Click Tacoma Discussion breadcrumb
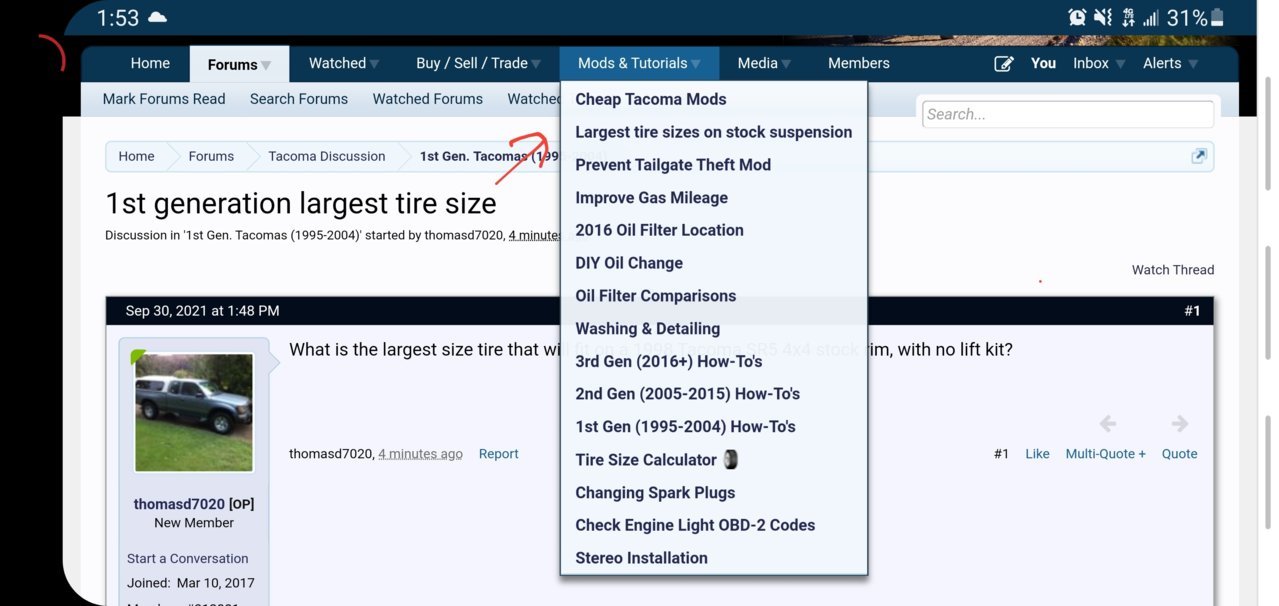This screenshot has width=1279, height=606. pos(327,156)
